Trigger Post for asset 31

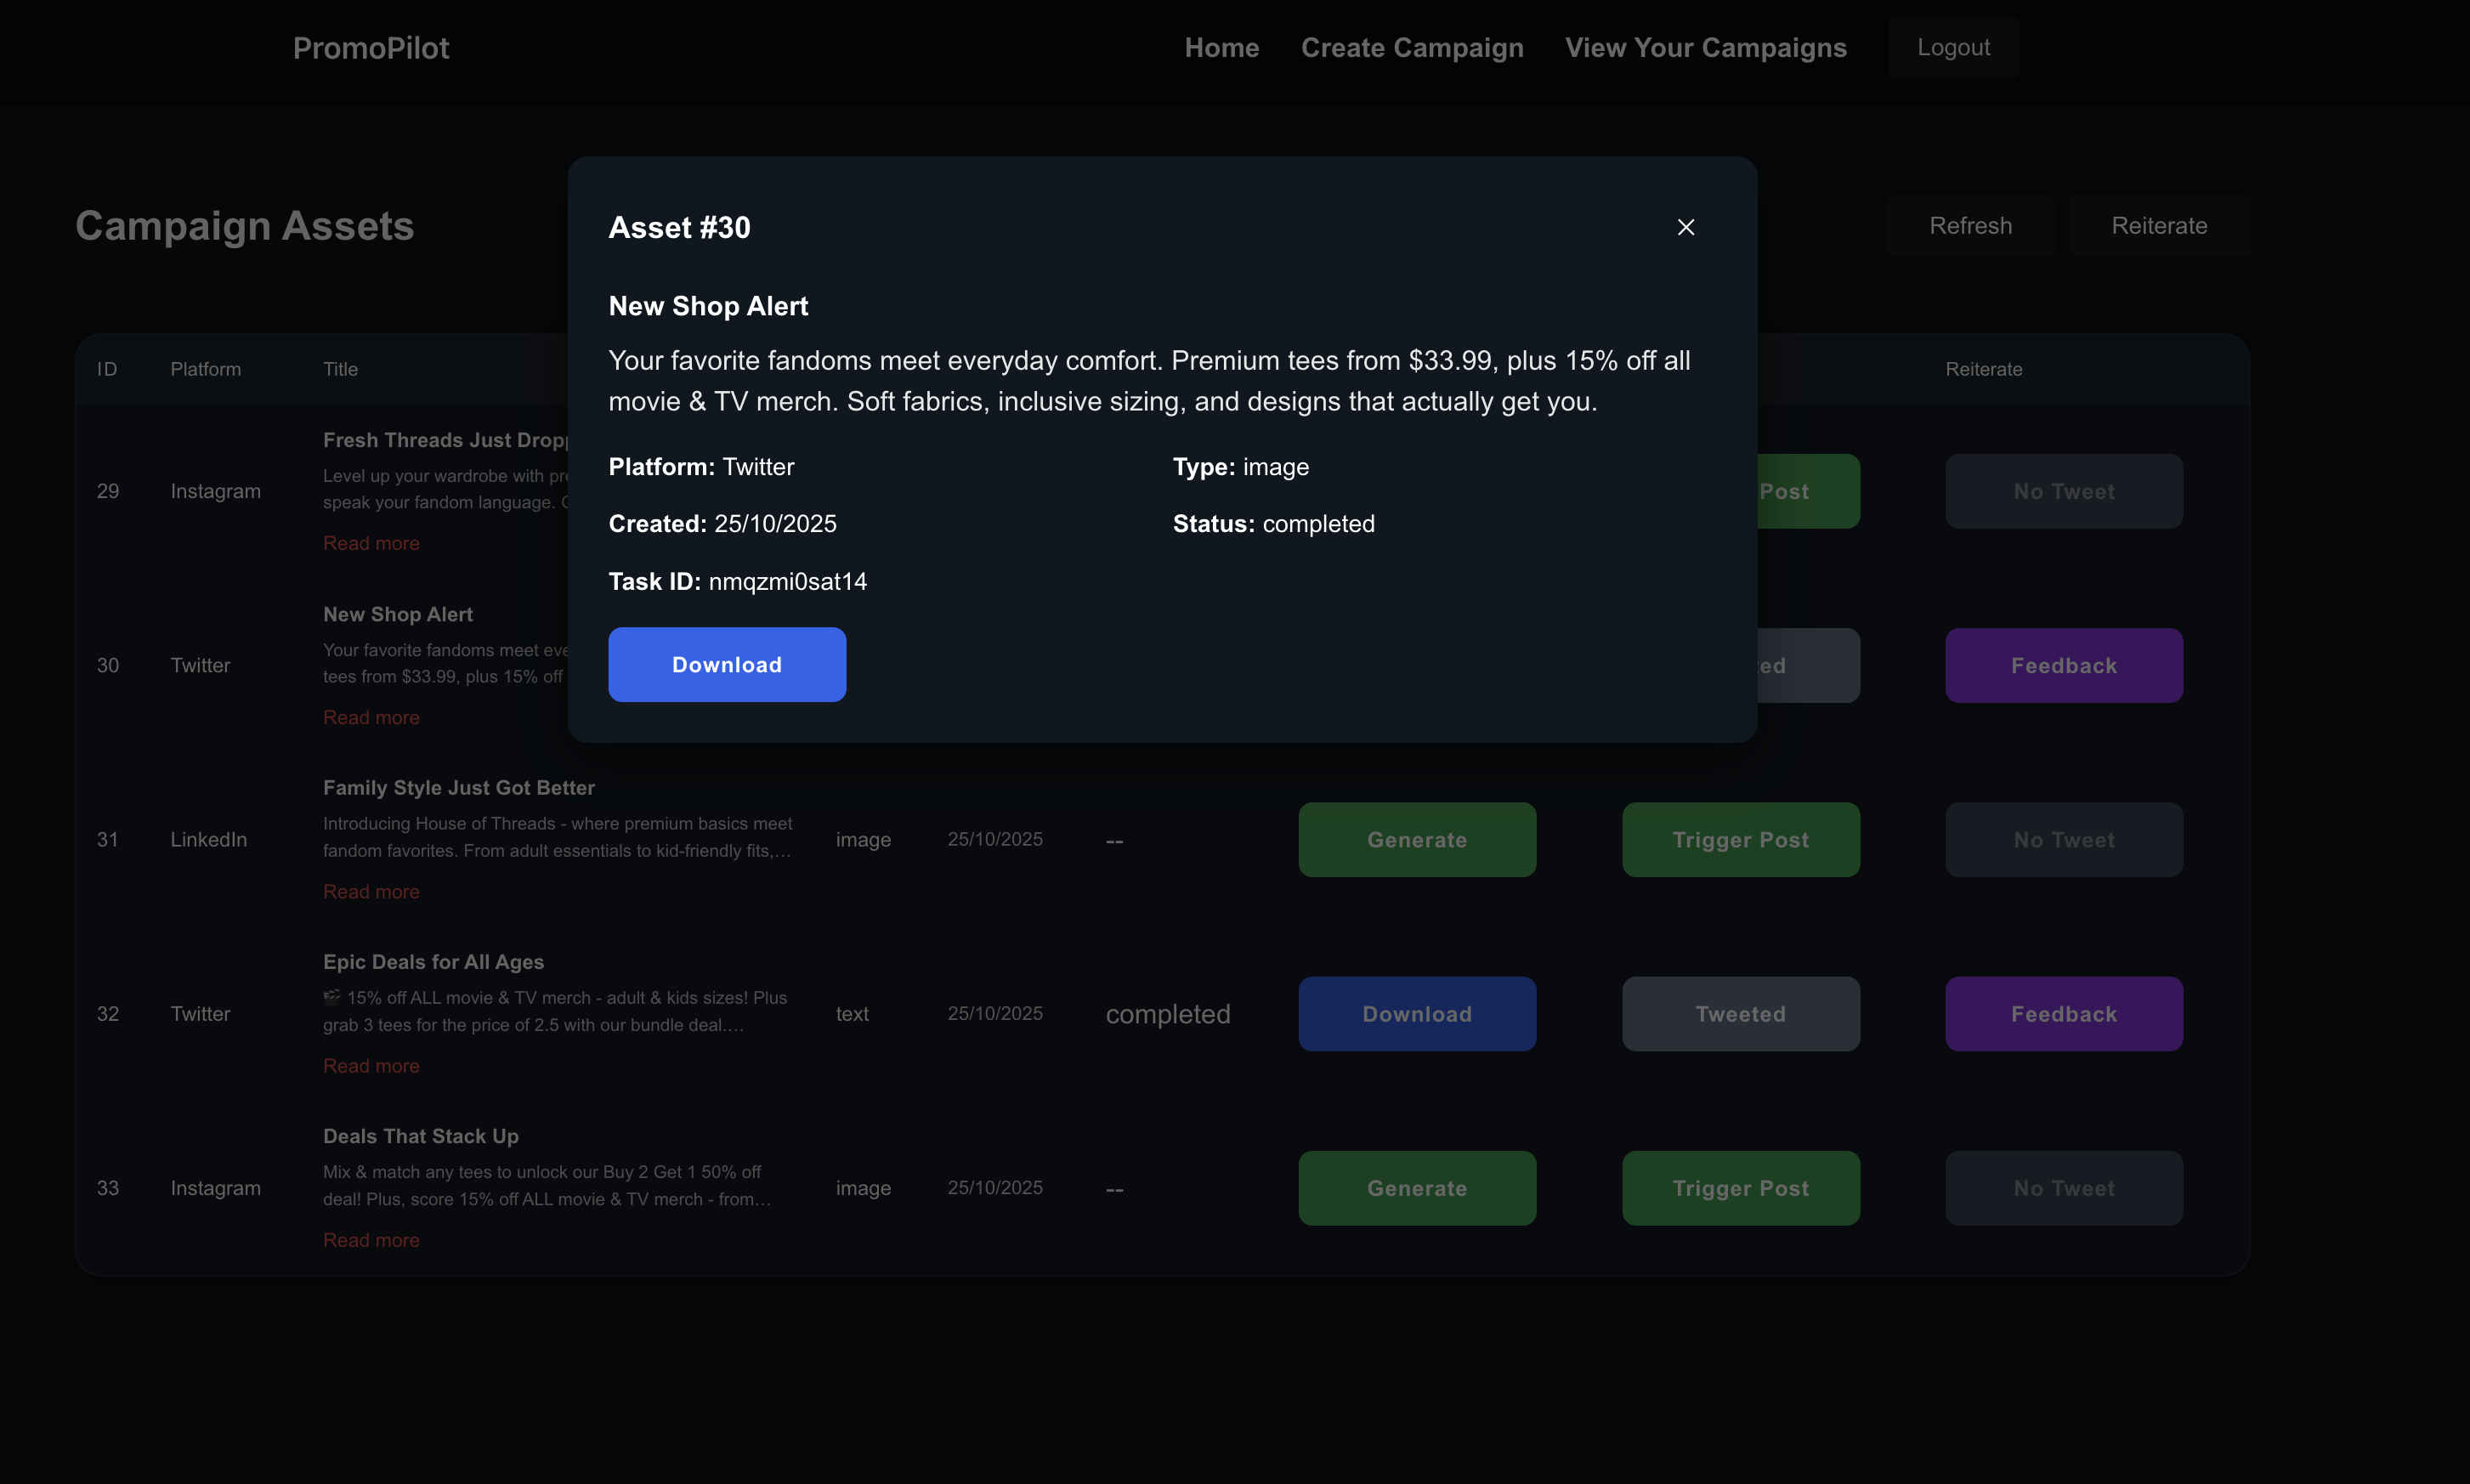1740,840
